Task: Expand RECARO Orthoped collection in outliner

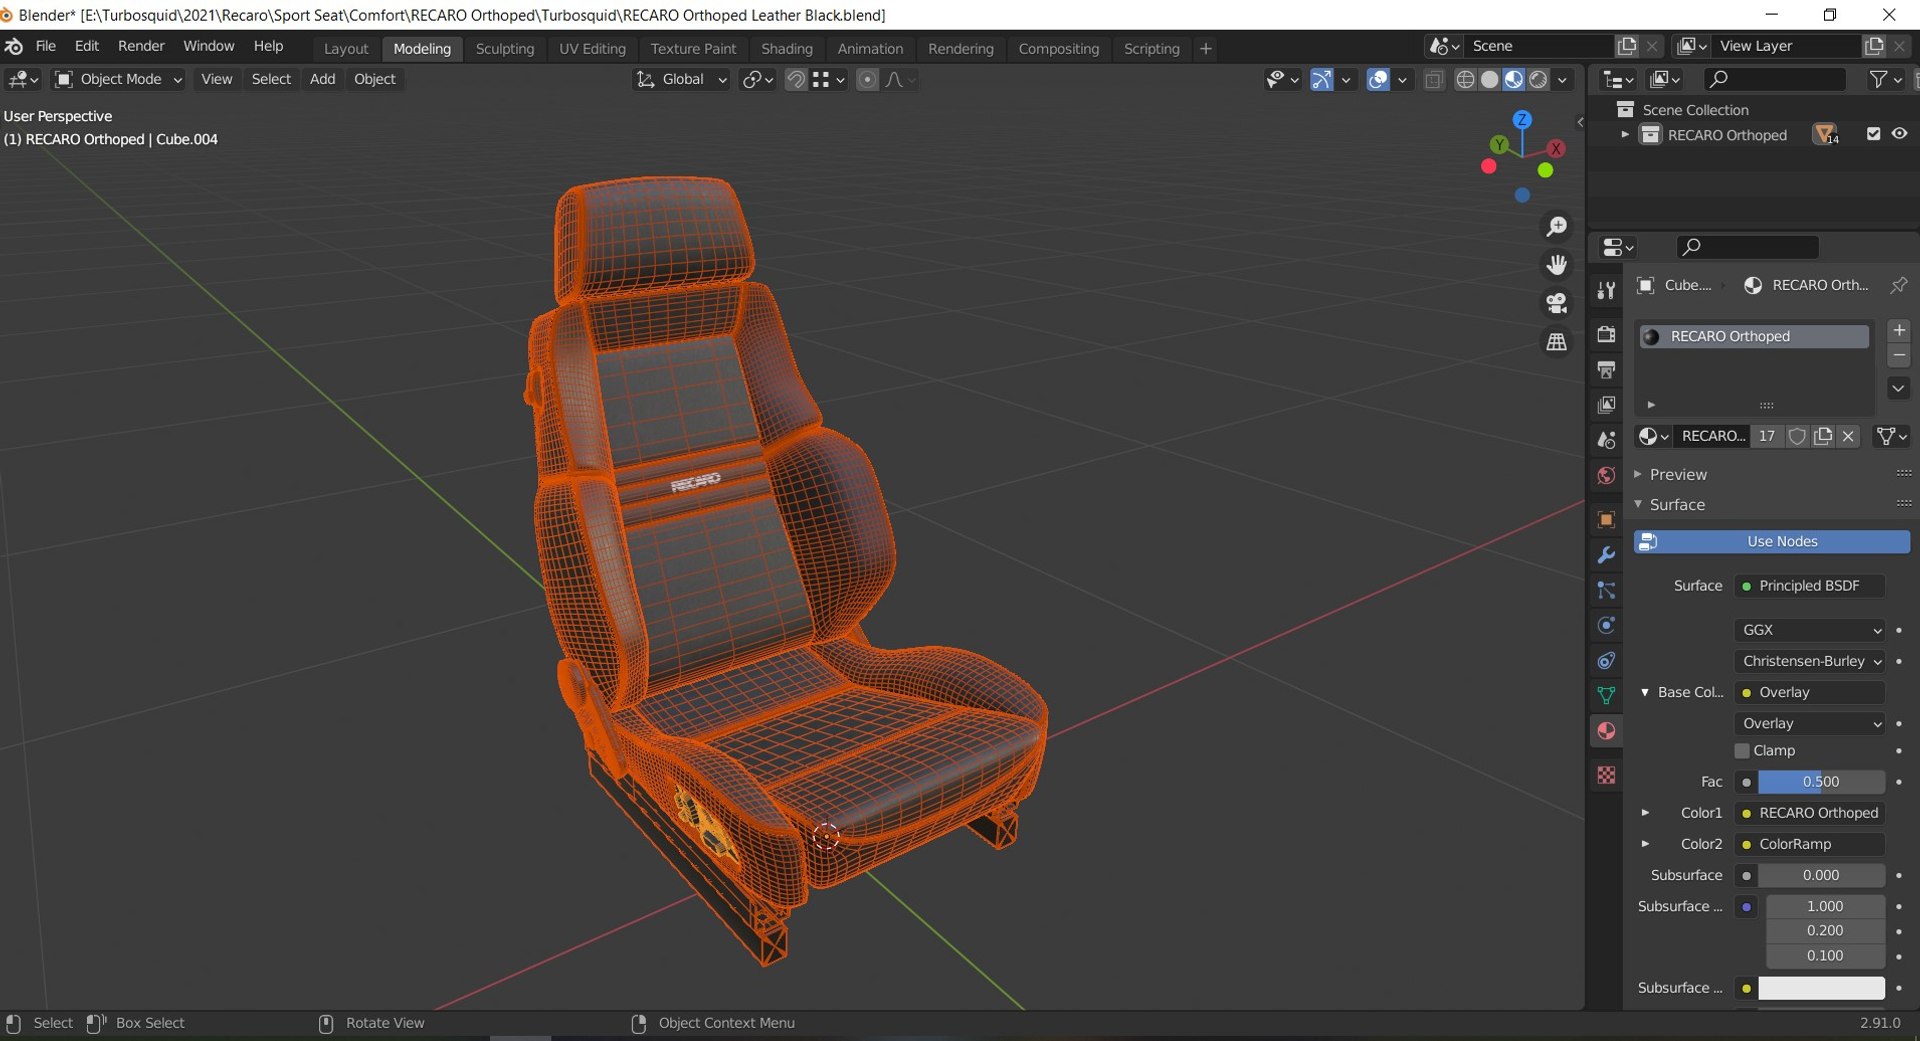Action: [x=1624, y=135]
